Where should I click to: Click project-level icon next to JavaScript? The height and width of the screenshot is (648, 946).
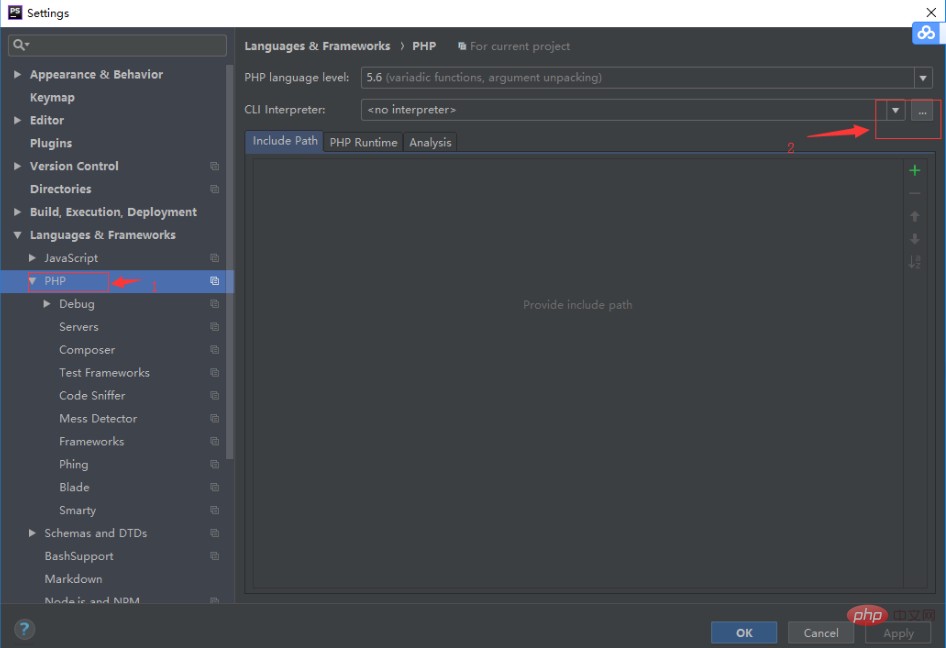pyautogui.click(x=214, y=258)
